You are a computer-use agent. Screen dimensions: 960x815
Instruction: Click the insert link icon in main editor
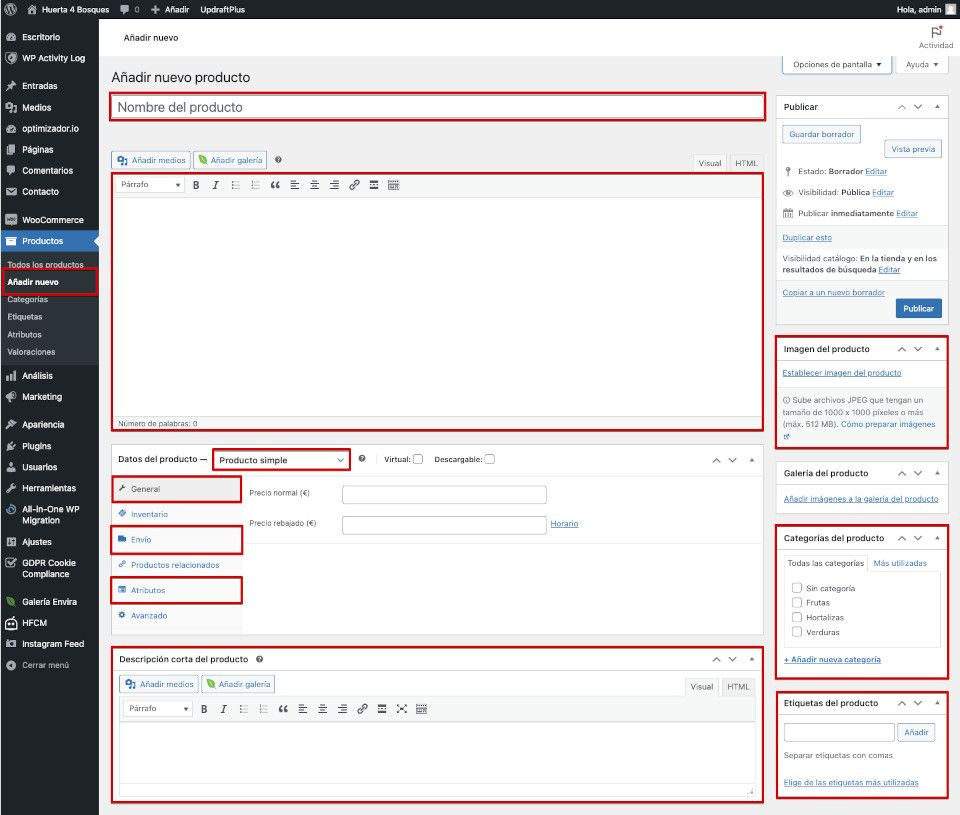tap(354, 185)
